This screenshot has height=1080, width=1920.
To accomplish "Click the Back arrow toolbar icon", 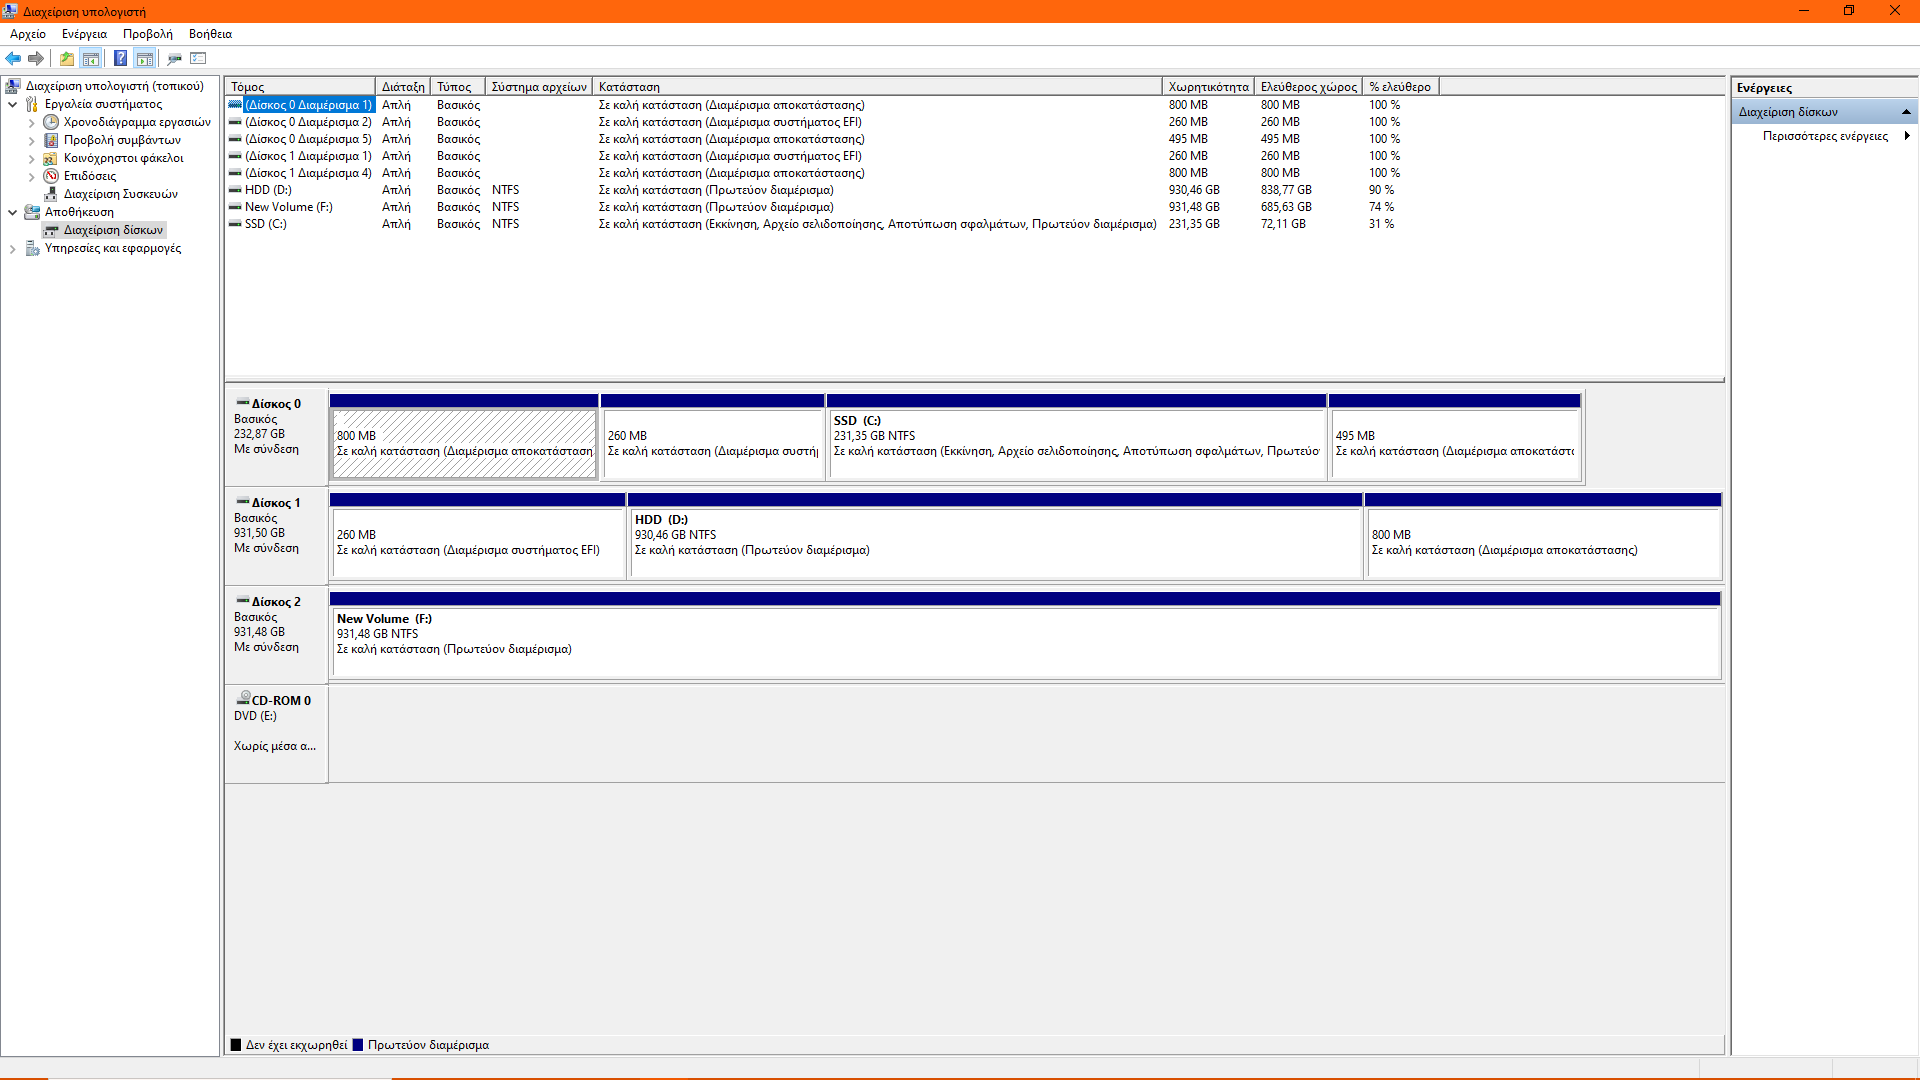I will 13,58.
